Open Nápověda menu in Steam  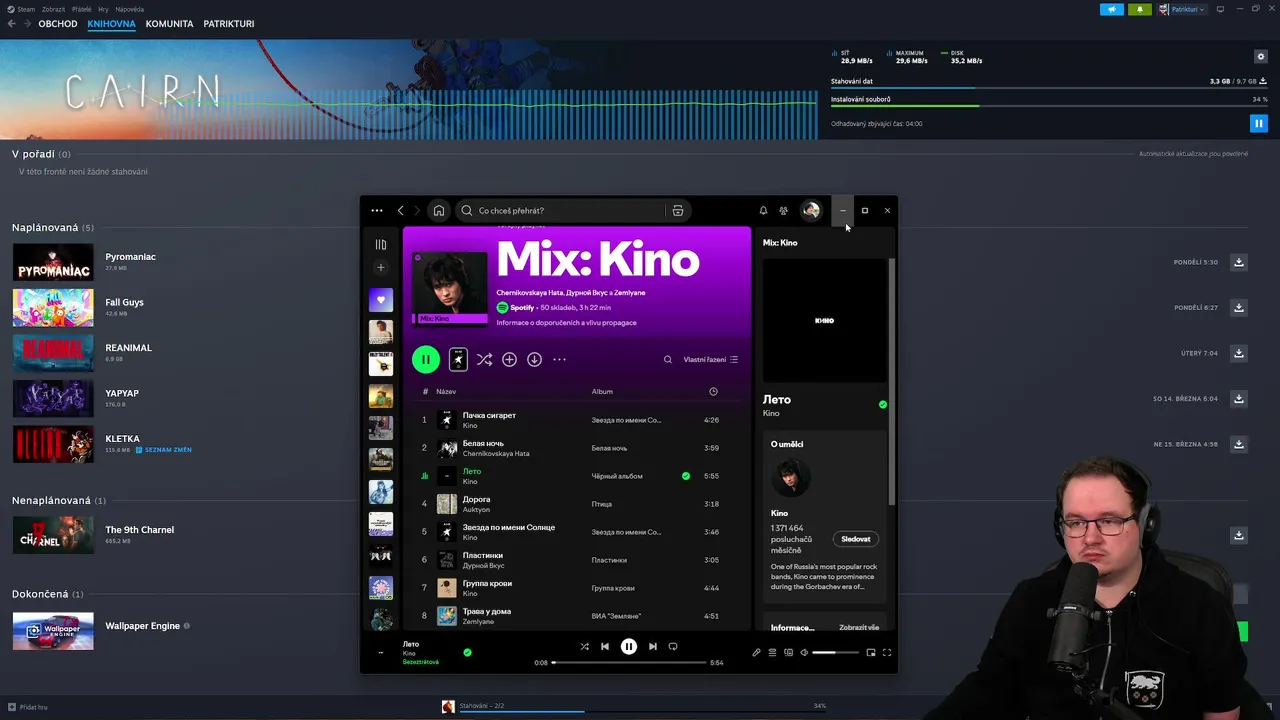coord(130,9)
